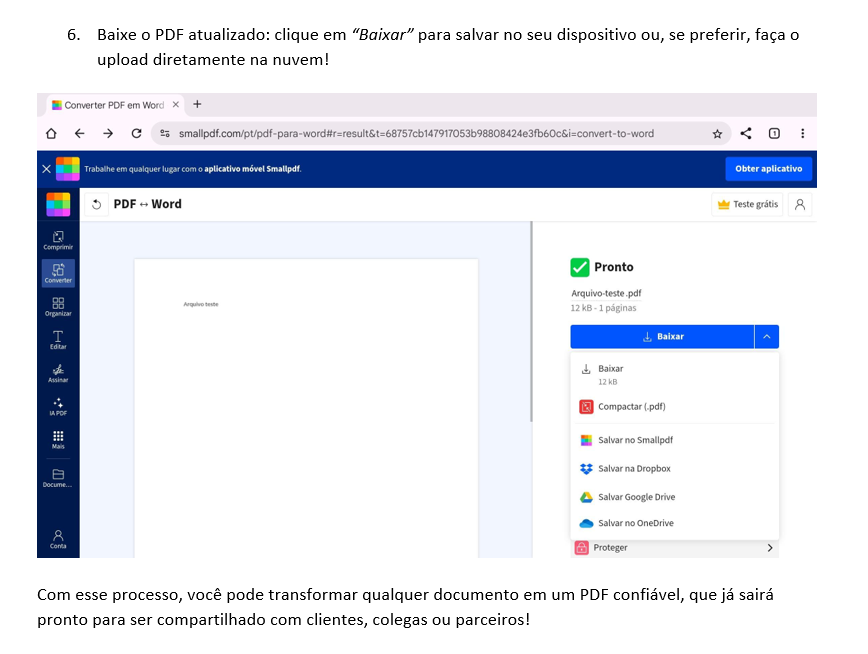This screenshot has height=654, width=868.
Task: Click the blue Baixar button
Action: (x=662, y=337)
